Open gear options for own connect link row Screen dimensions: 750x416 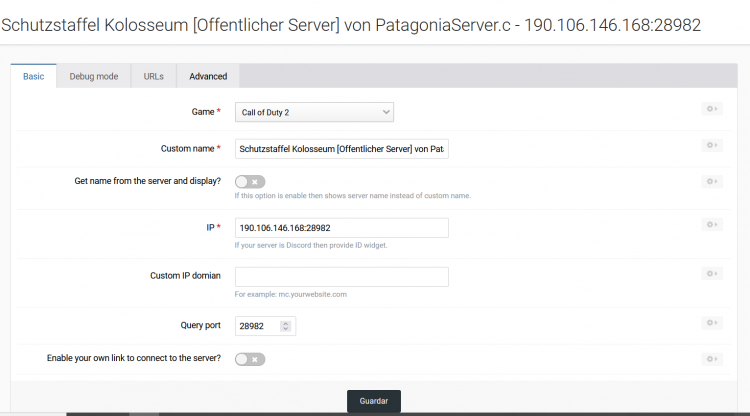(x=711, y=358)
